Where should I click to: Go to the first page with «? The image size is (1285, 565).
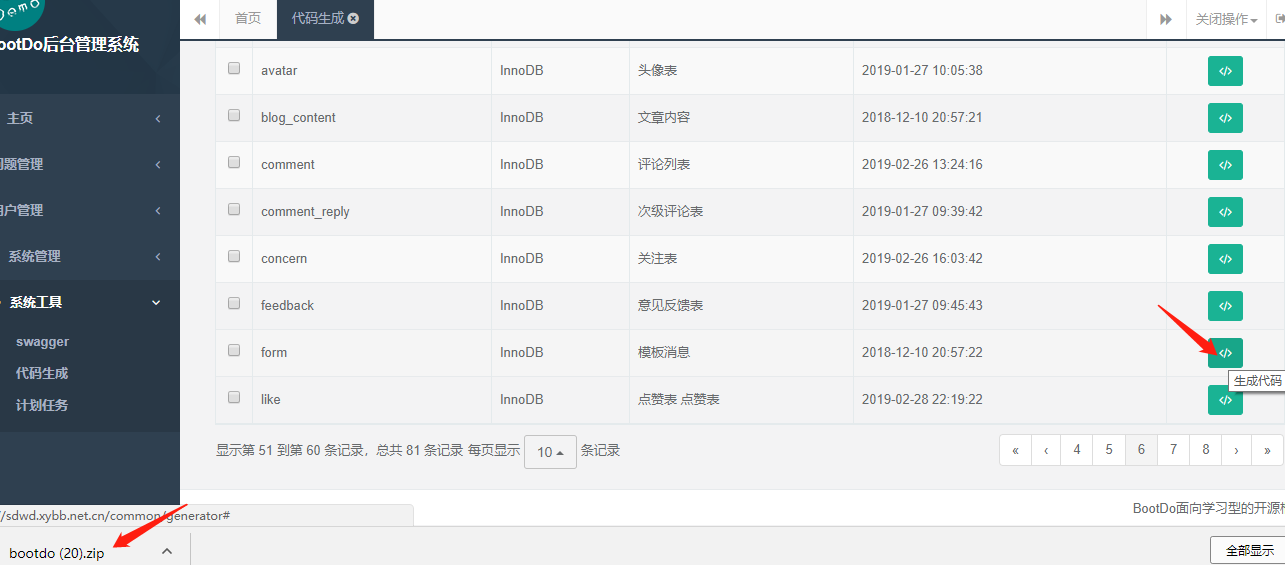1015,450
